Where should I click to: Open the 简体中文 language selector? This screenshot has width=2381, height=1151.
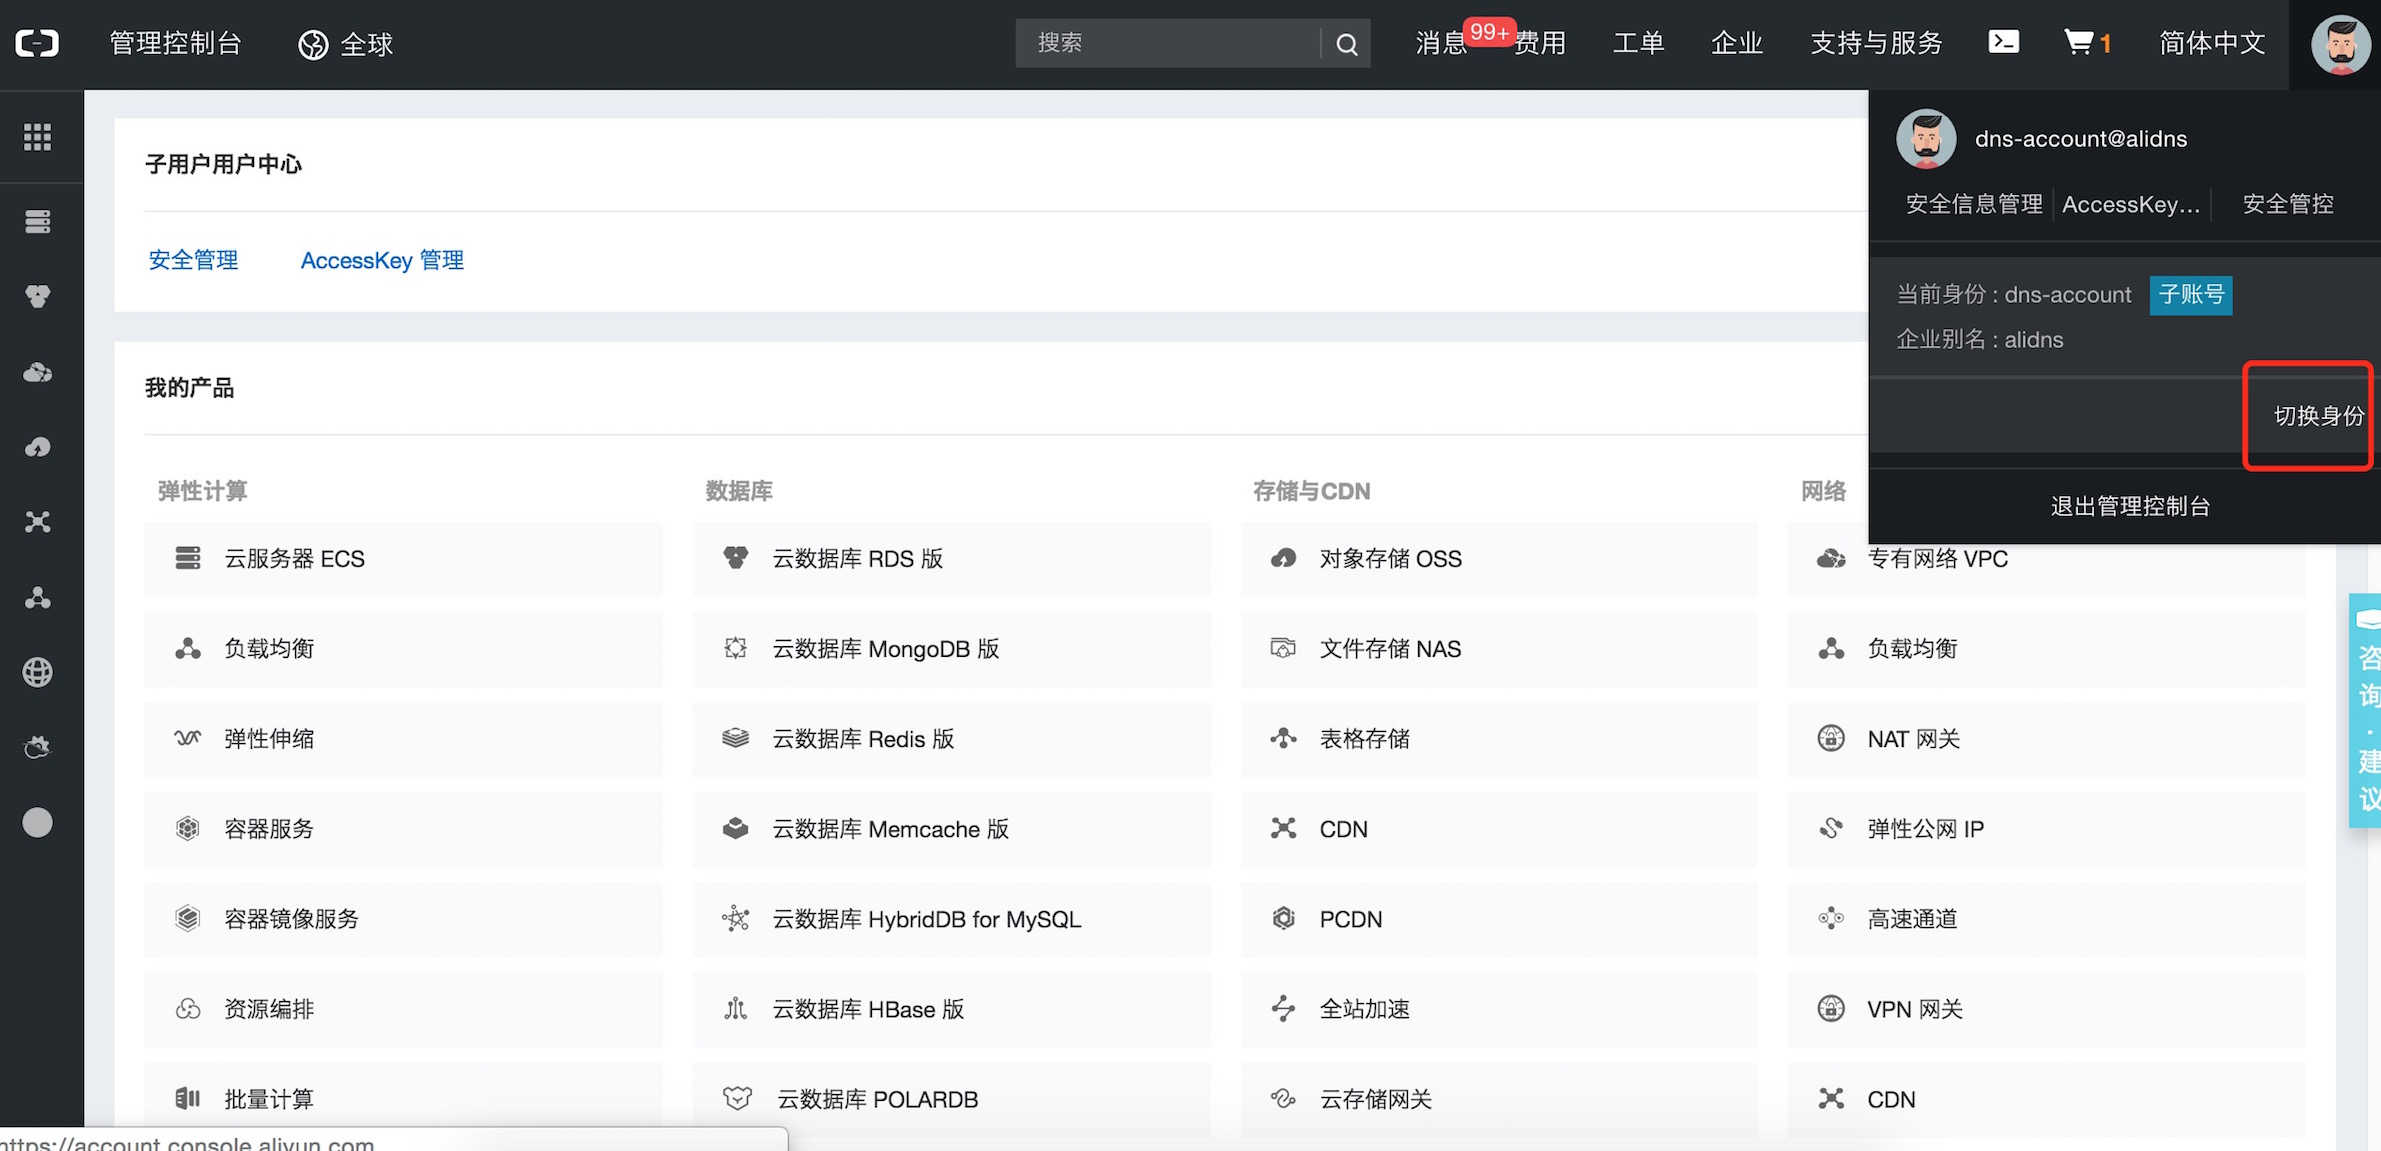pos(2212,43)
